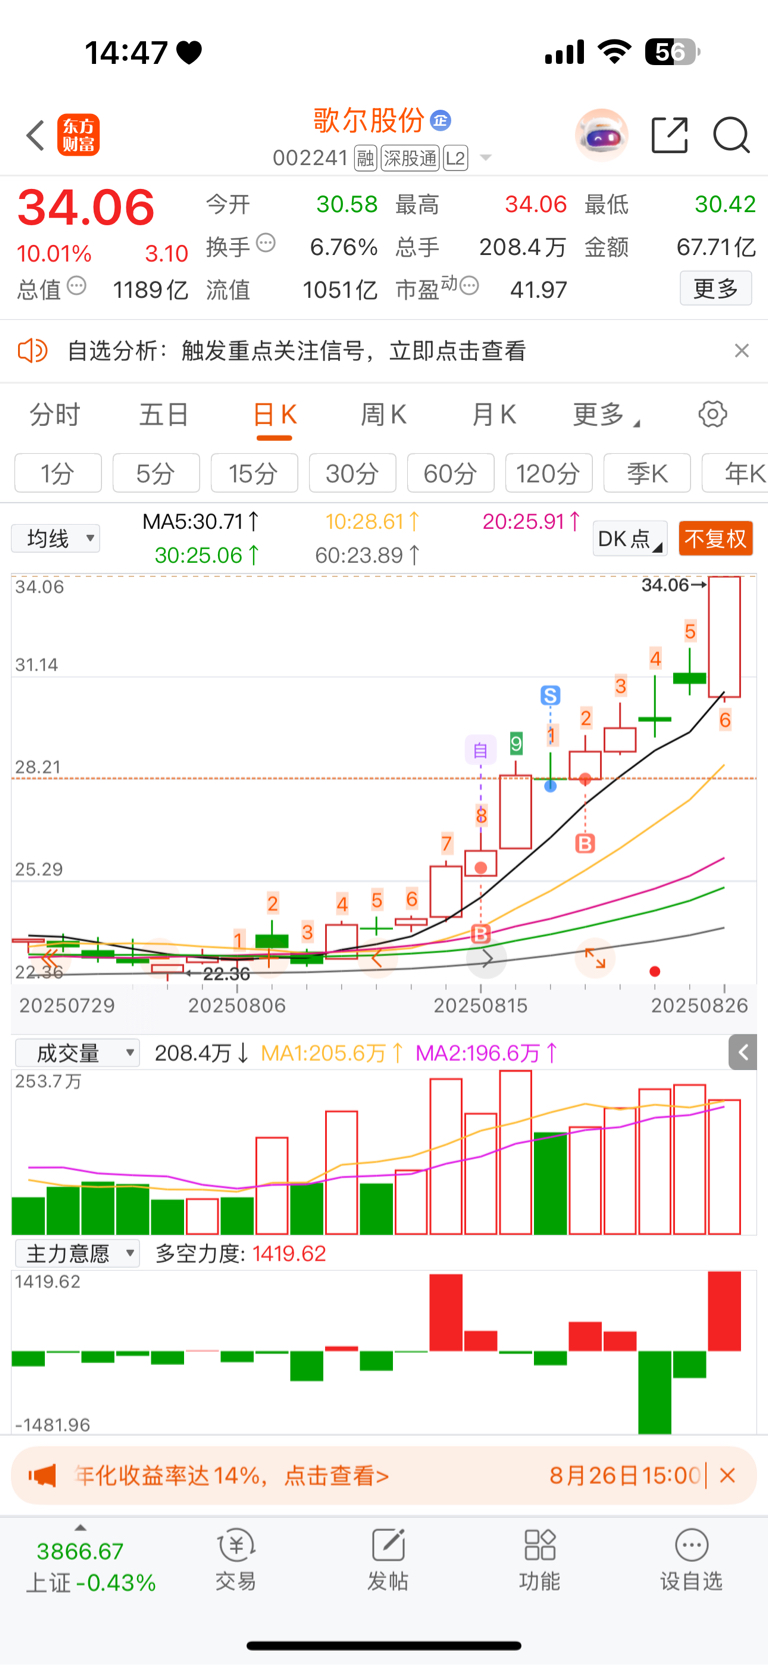The height and width of the screenshot is (1665, 768).
Task: Select the 日K tab
Action: (275, 415)
